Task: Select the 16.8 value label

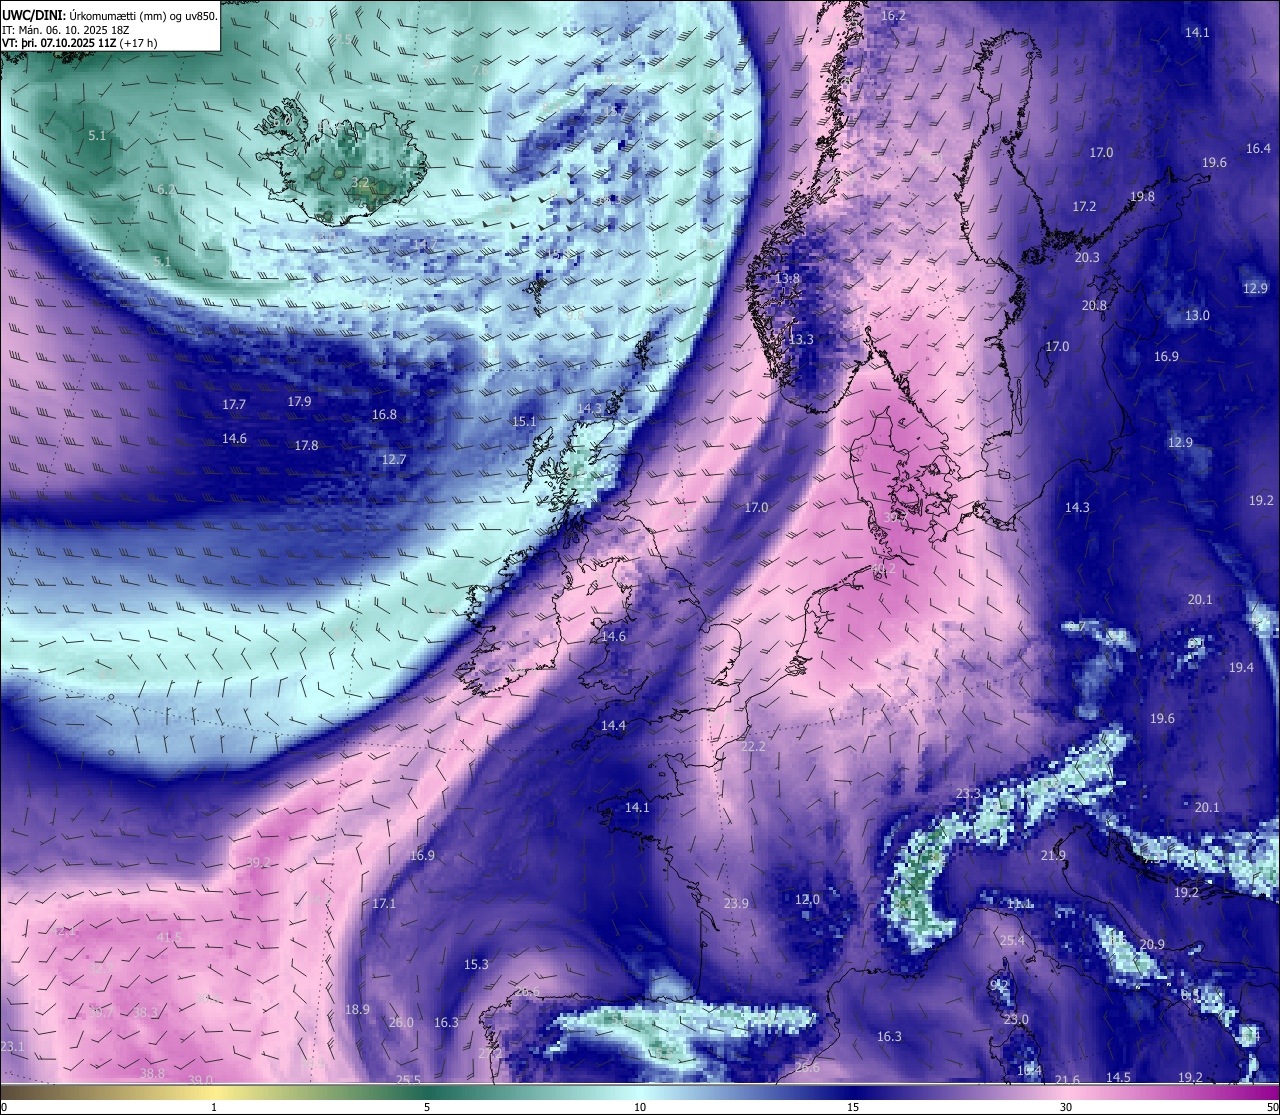Action: [384, 415]
